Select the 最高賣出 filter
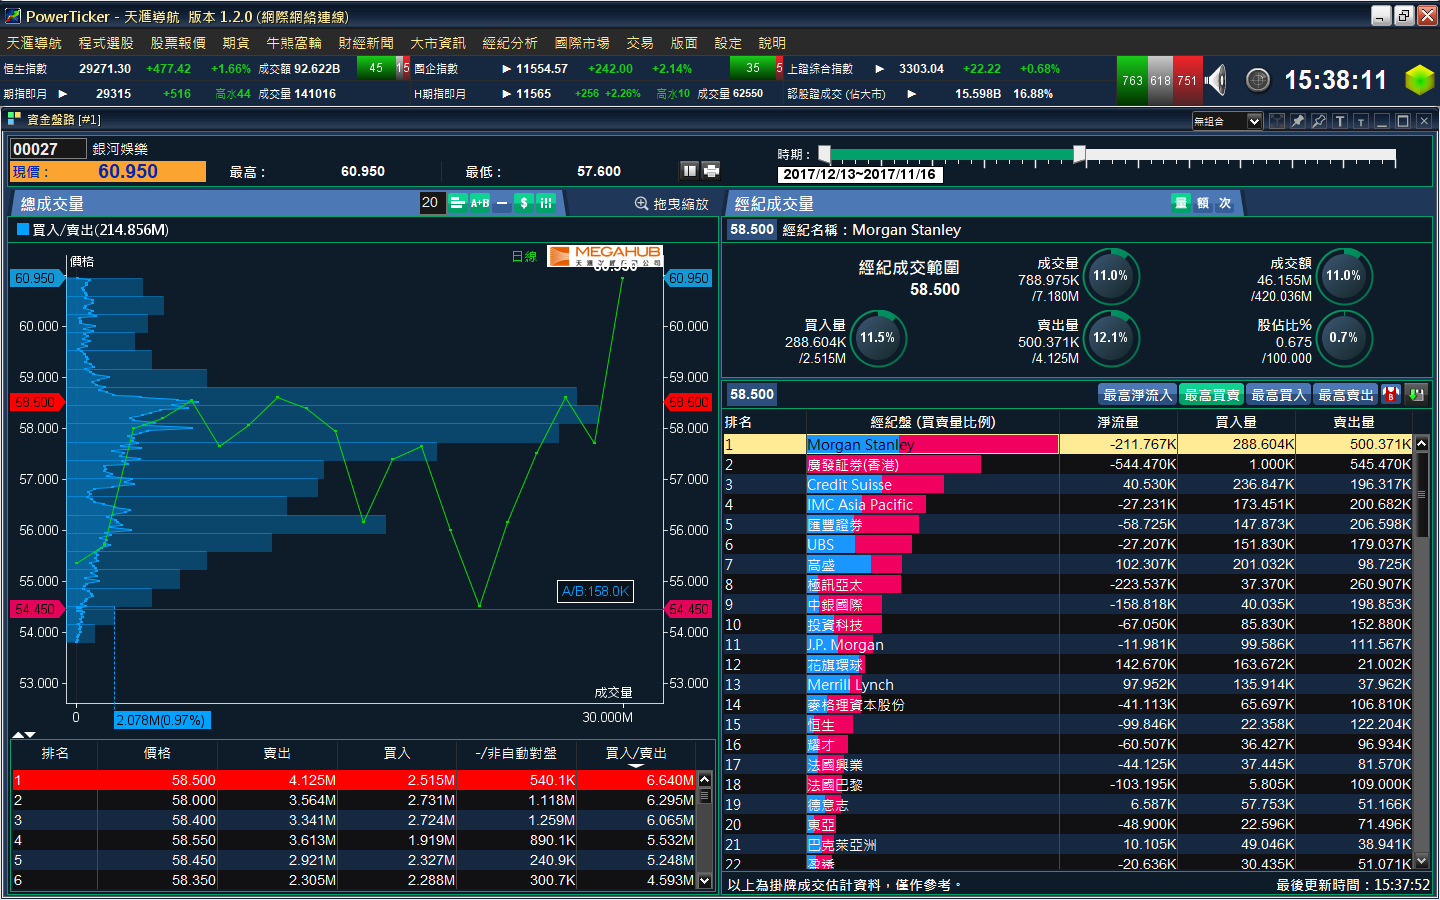The image size is (1440, 900). click(1345, 395)
